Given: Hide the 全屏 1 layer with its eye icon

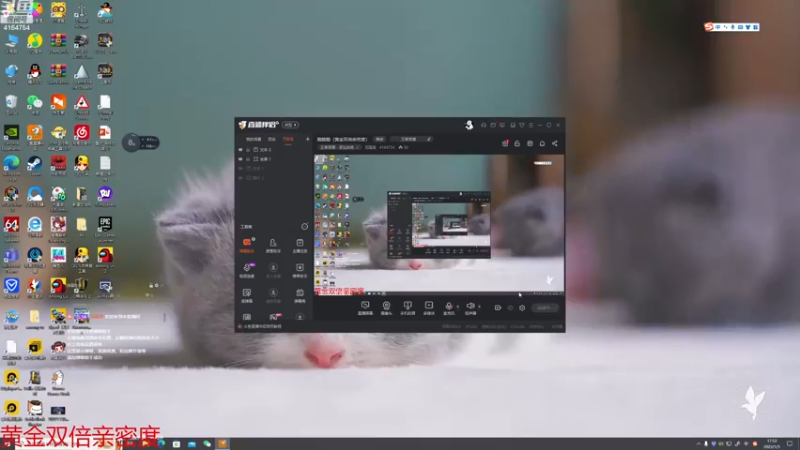Looking at the screenshot, I should click(240, 159).
